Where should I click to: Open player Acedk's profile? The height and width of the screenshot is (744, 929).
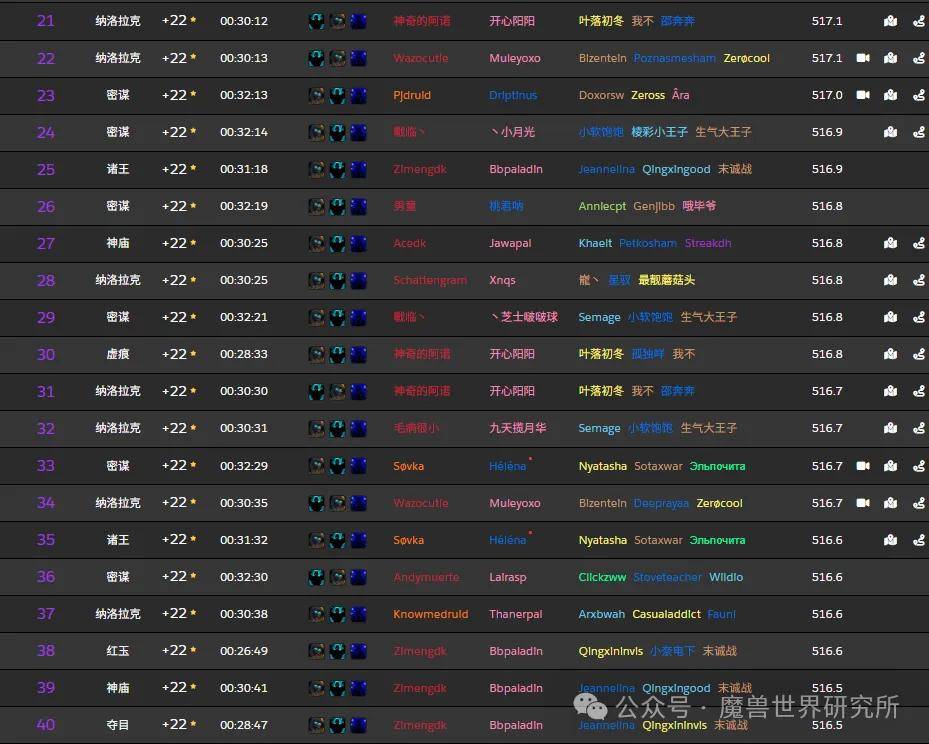409,243
